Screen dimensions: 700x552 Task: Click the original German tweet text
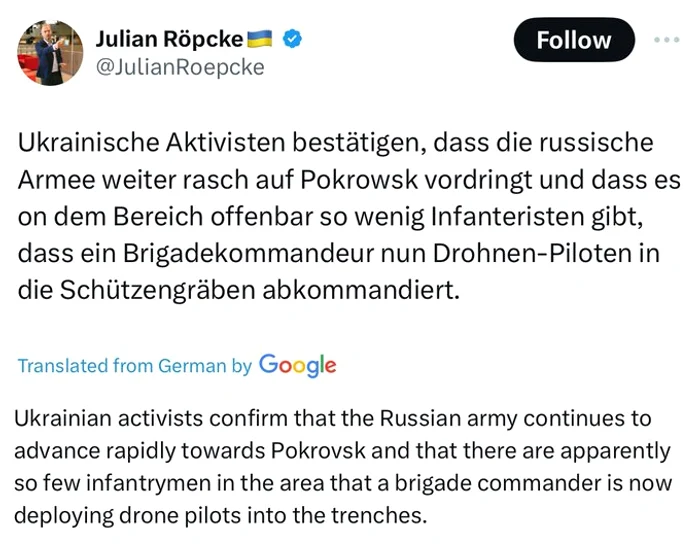(349, 217)
